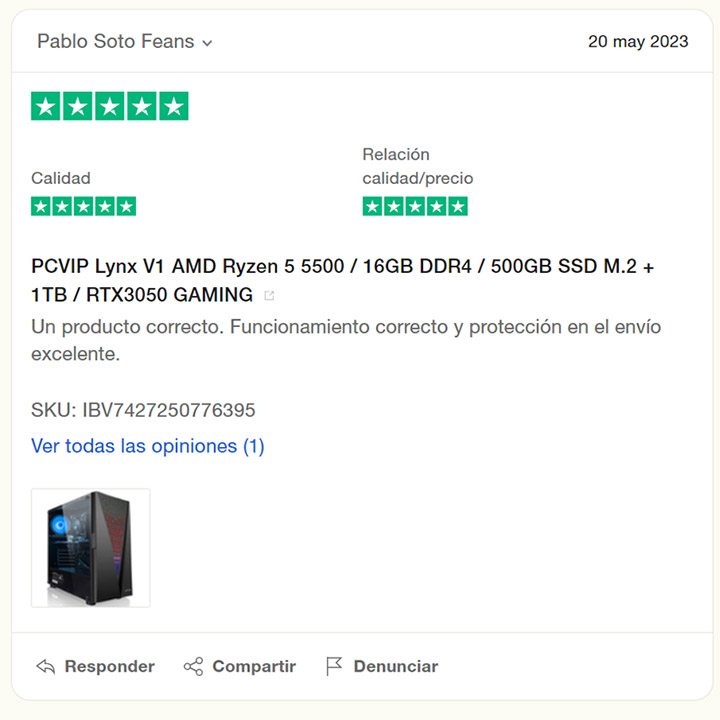Click the Compartir button label
This screenshot has width=720, height=720.
[254, 666]
